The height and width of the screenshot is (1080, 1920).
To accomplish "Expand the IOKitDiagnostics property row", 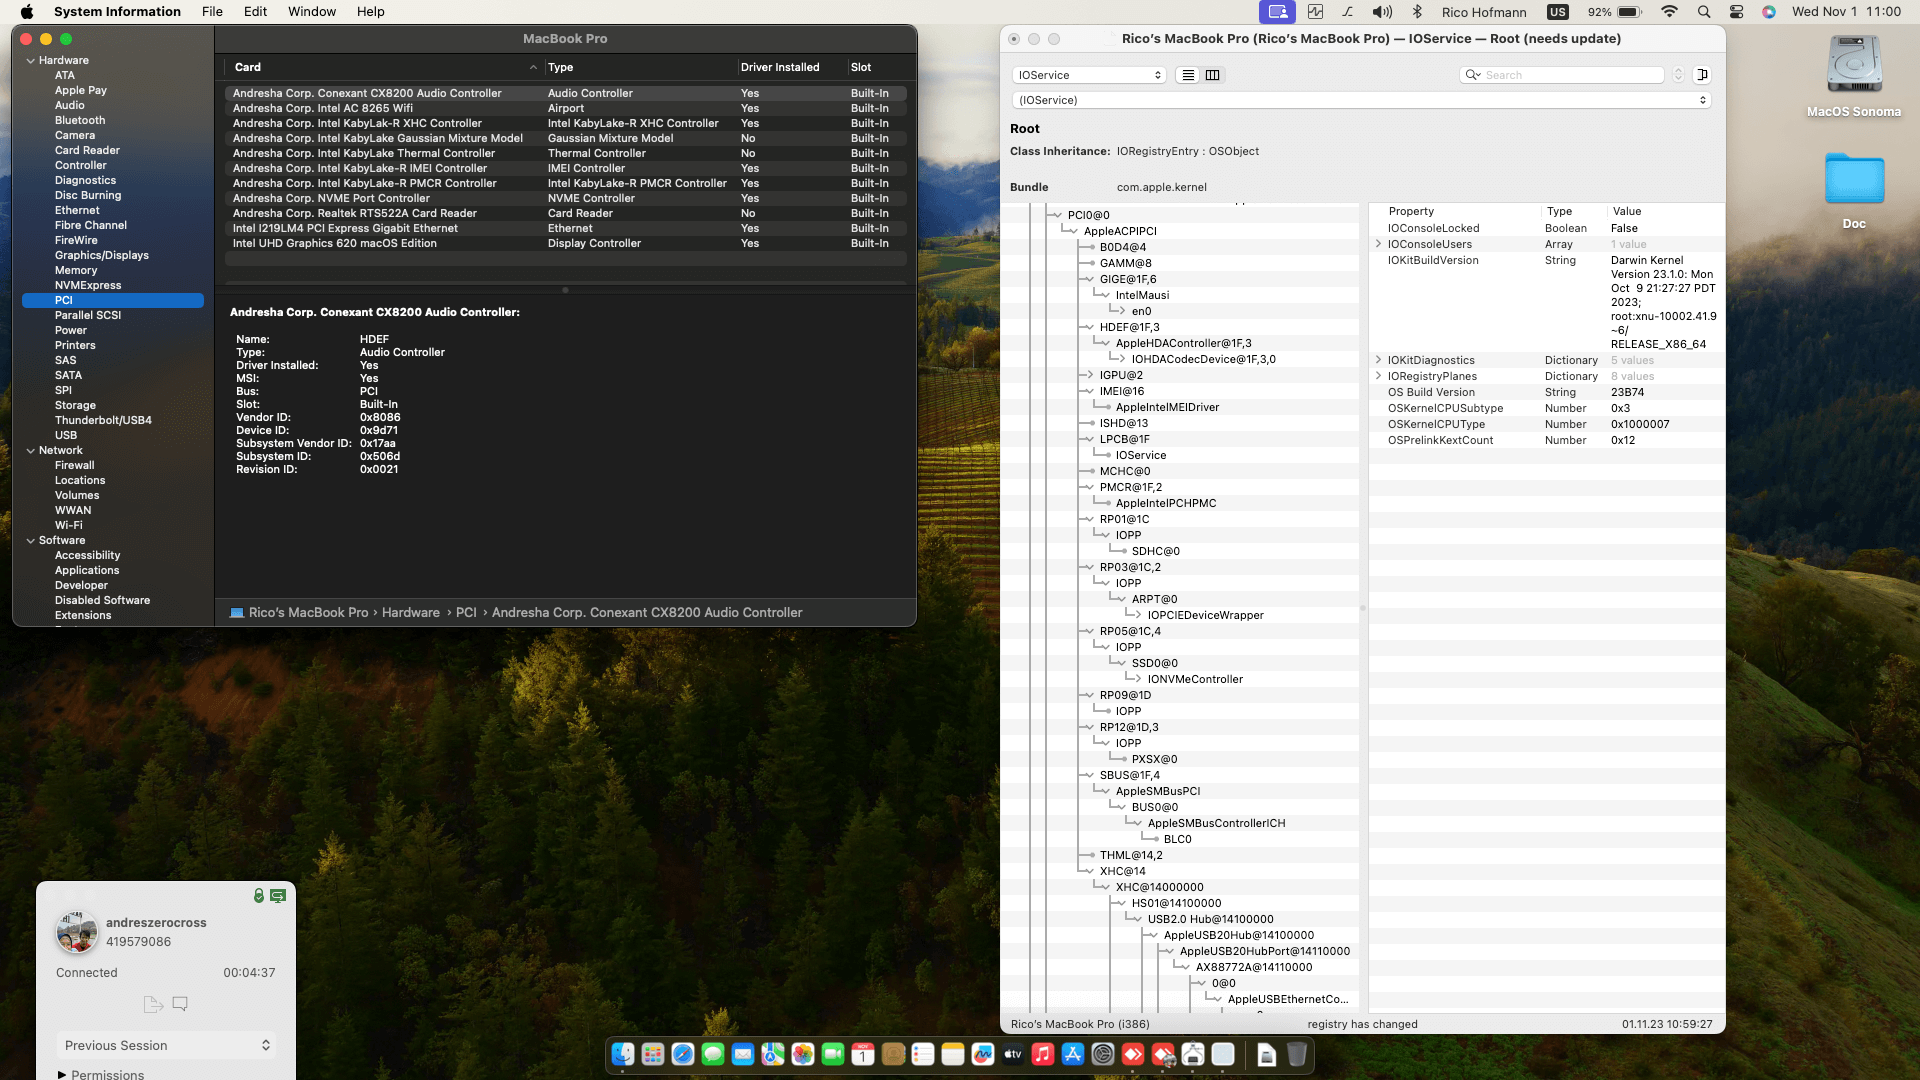I will click(1378, 360).
